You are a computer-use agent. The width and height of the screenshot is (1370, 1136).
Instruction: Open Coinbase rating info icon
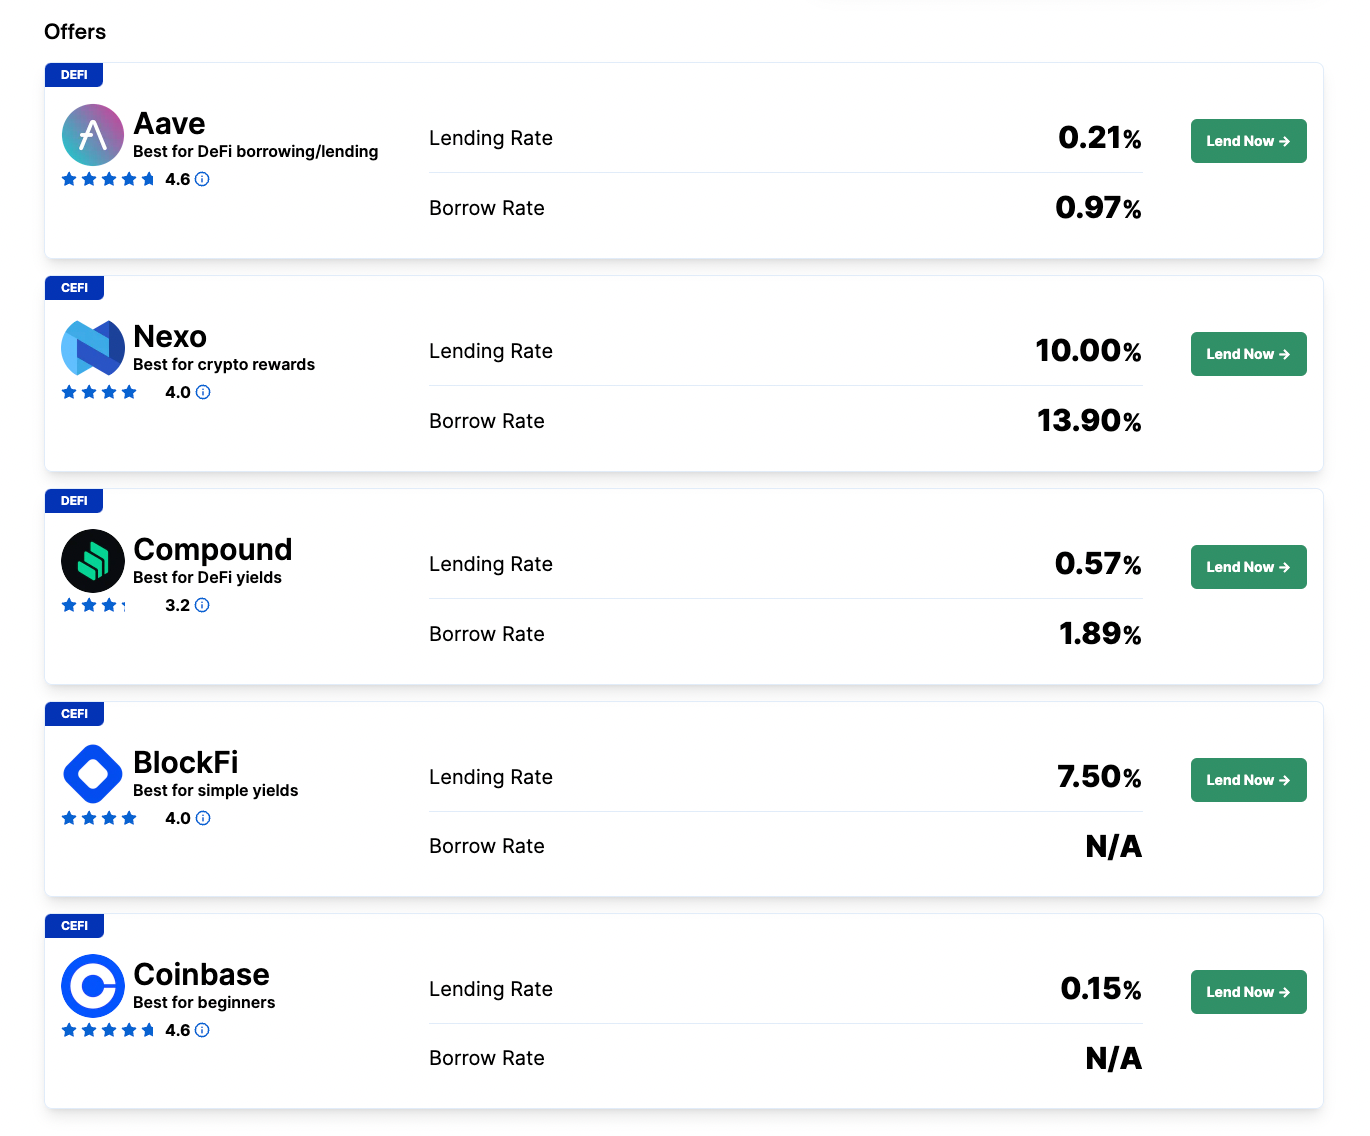[202, 1030]
